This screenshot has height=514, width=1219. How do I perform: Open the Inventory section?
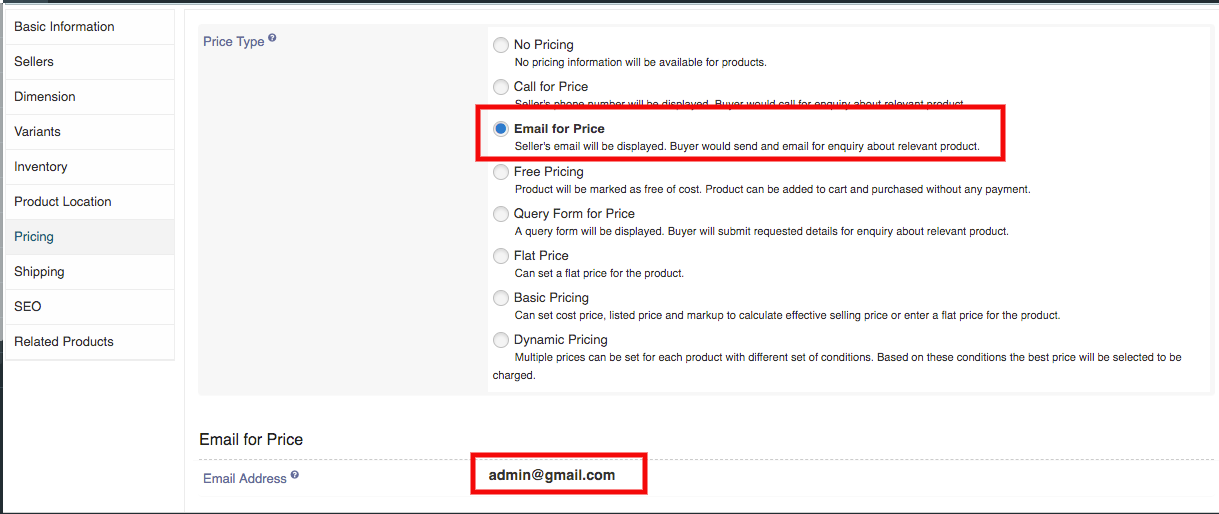coord(41,167)
